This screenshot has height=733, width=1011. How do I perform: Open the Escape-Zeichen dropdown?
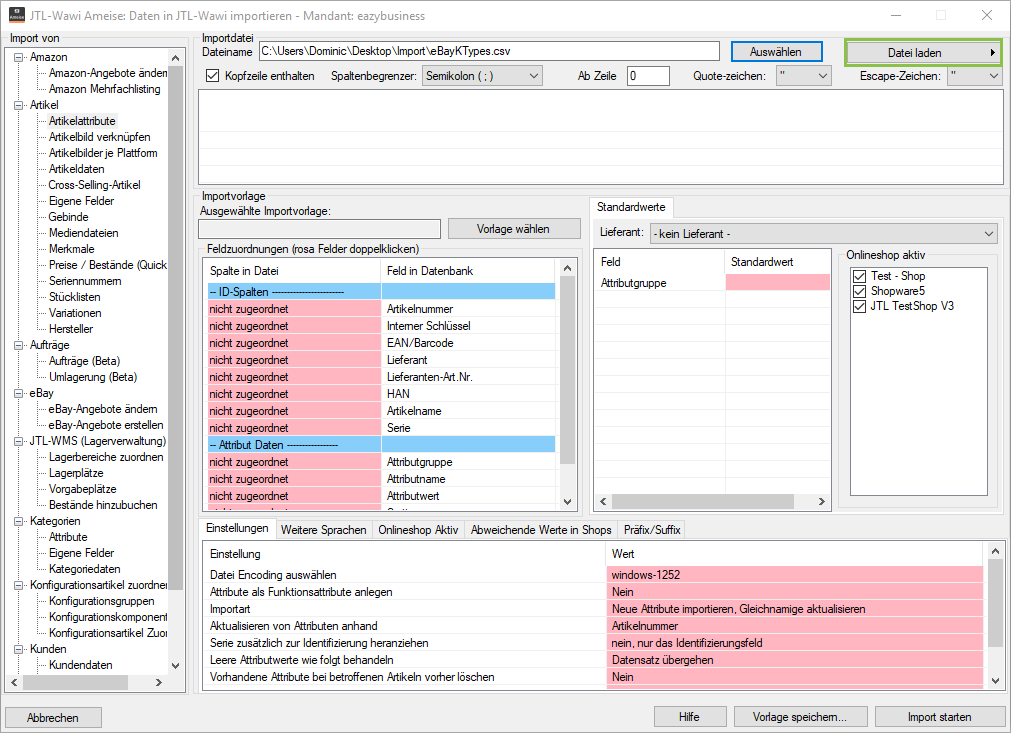pos(976,75)
